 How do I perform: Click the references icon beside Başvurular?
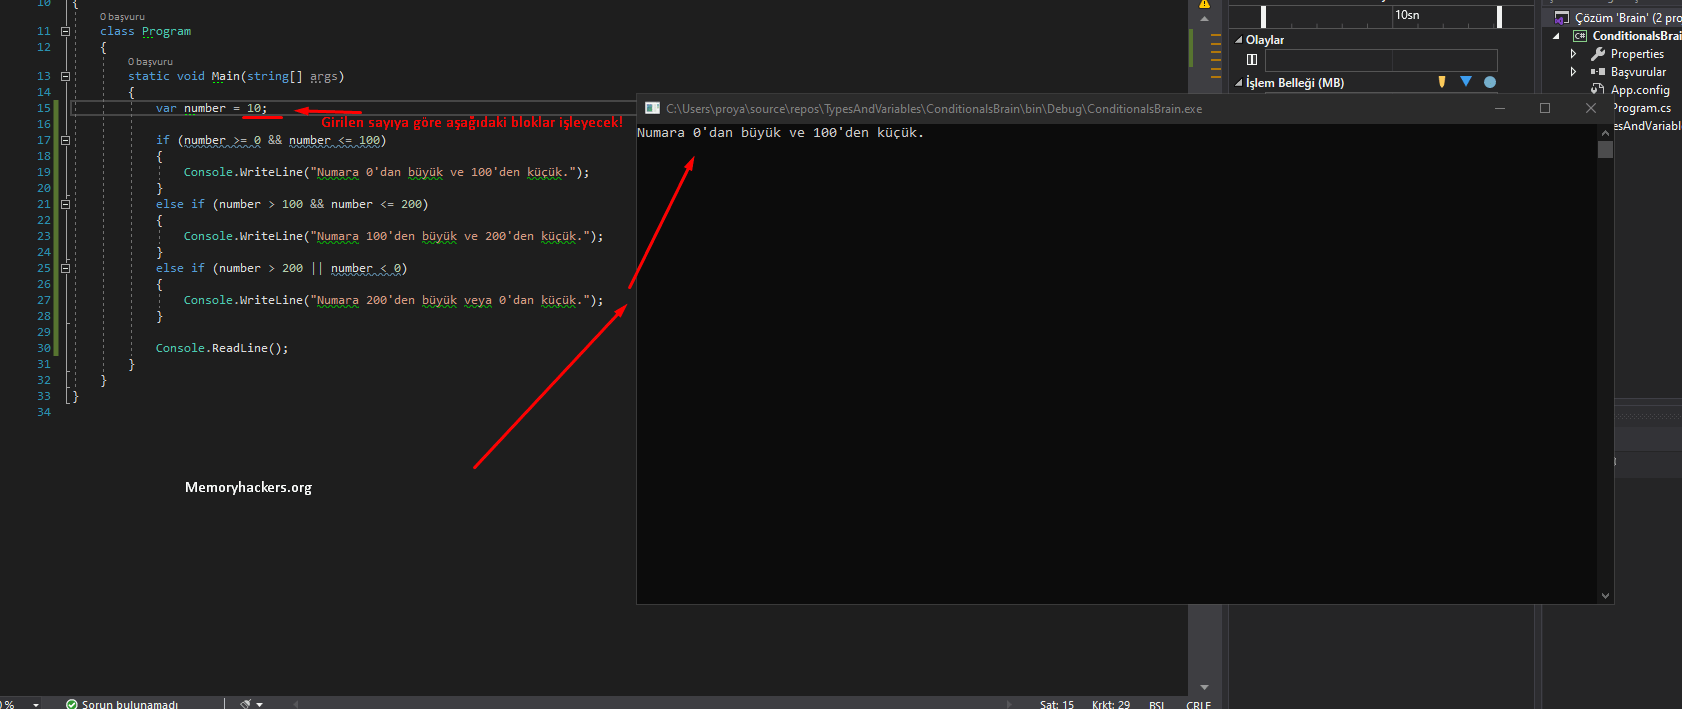1598,72
